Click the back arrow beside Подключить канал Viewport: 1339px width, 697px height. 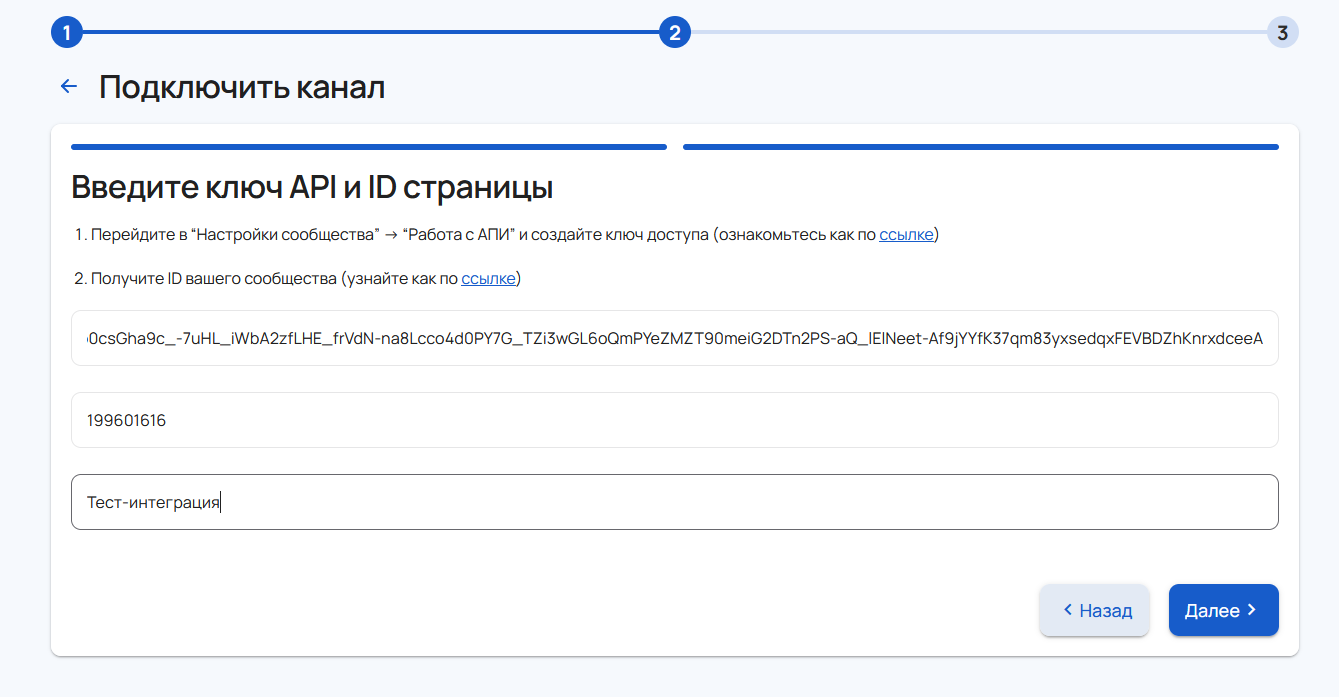(x=69, y=87)
